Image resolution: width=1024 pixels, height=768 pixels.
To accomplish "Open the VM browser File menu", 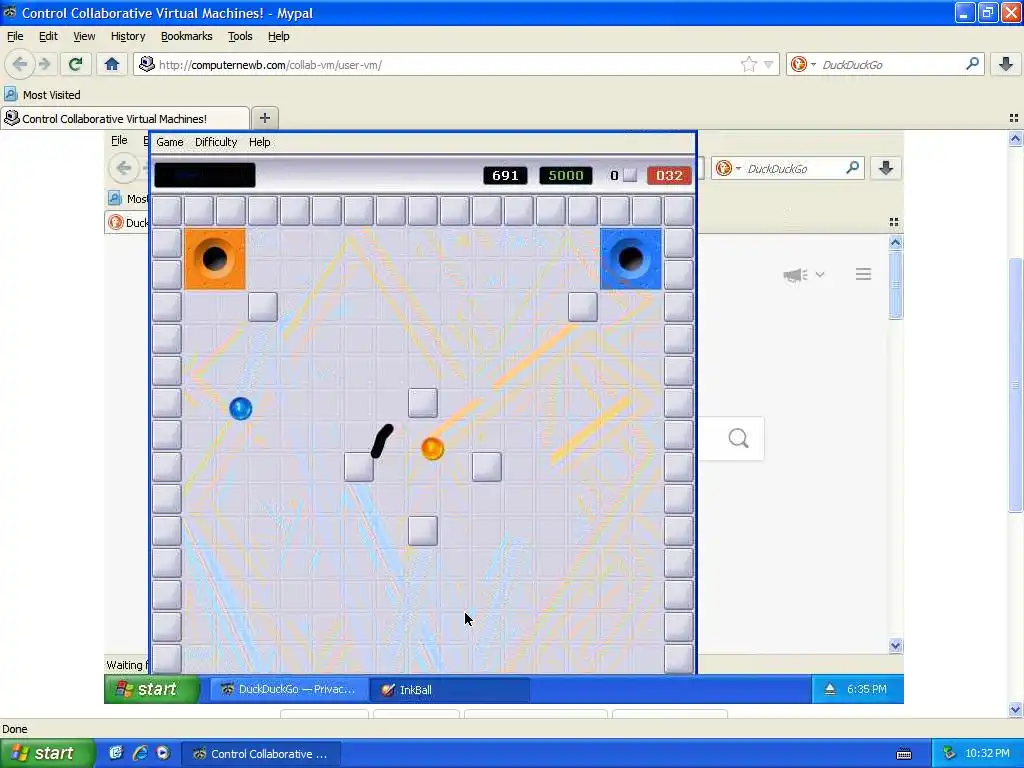I will pos(119,140).
